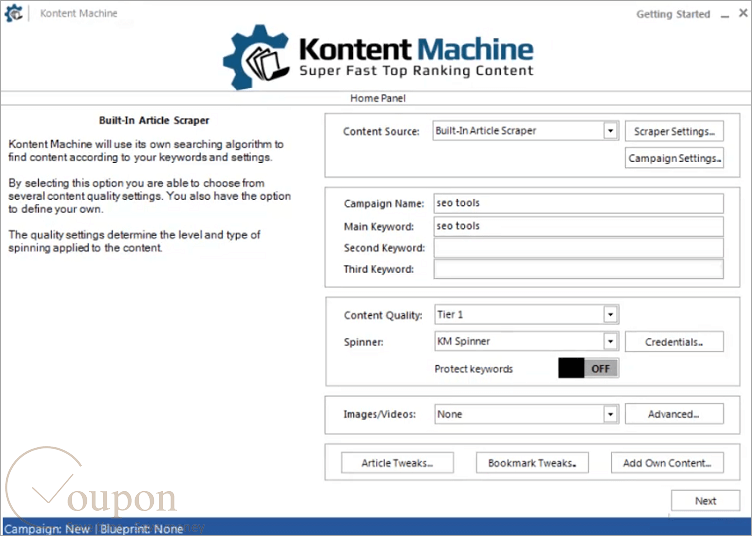The height and width of the screenshot is (536, 752).
Task: Click the Kontent Machine title bar text
Action: [79, 13]
